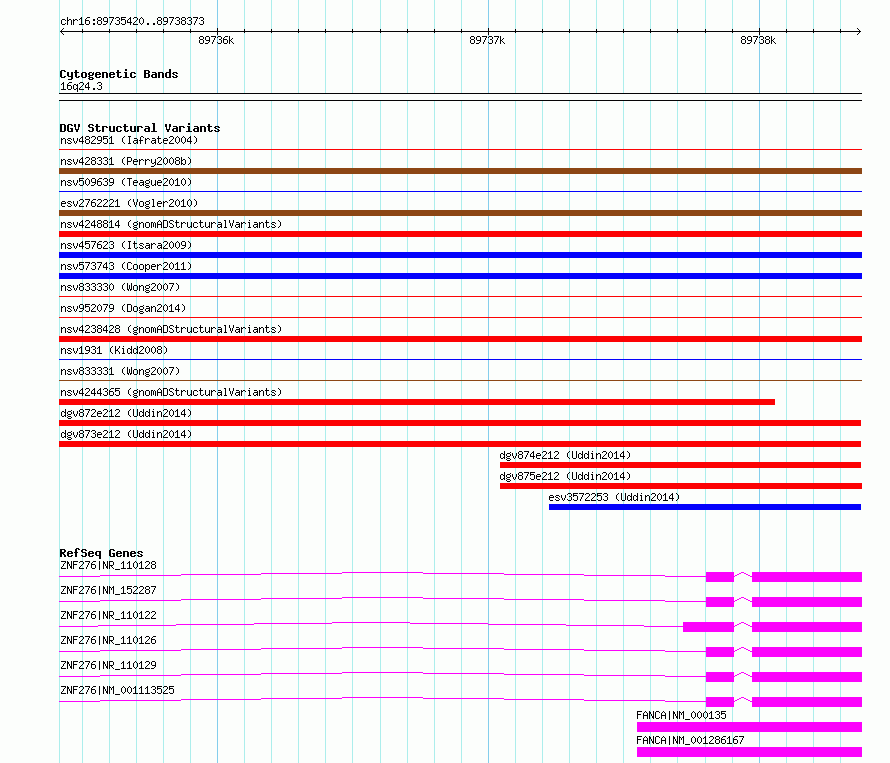Click the nsv4238428 gnomAD variant red bar
Screen dimensions: 890x763
pos(460,339)
